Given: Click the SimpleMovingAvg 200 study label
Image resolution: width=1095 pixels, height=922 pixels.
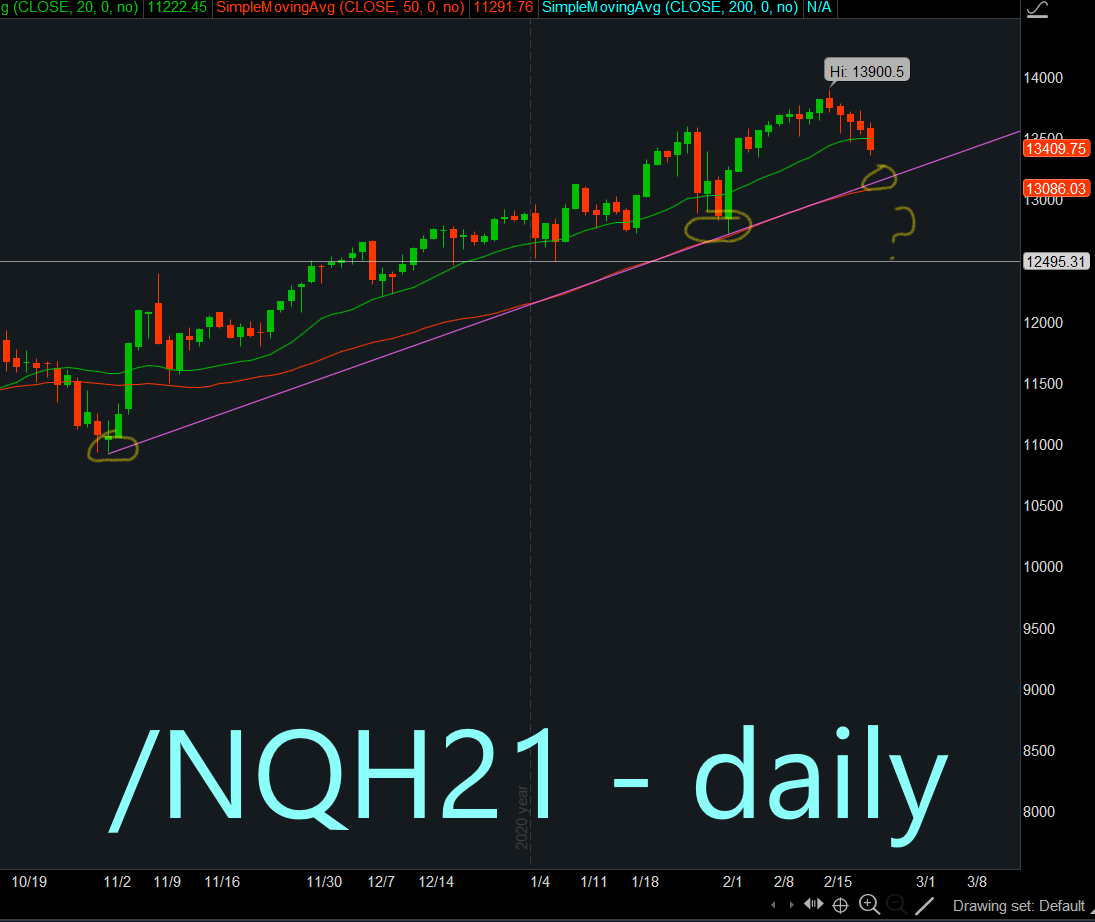Looking at the screenshot, I should pyautogui.click(x=670, y=8).
